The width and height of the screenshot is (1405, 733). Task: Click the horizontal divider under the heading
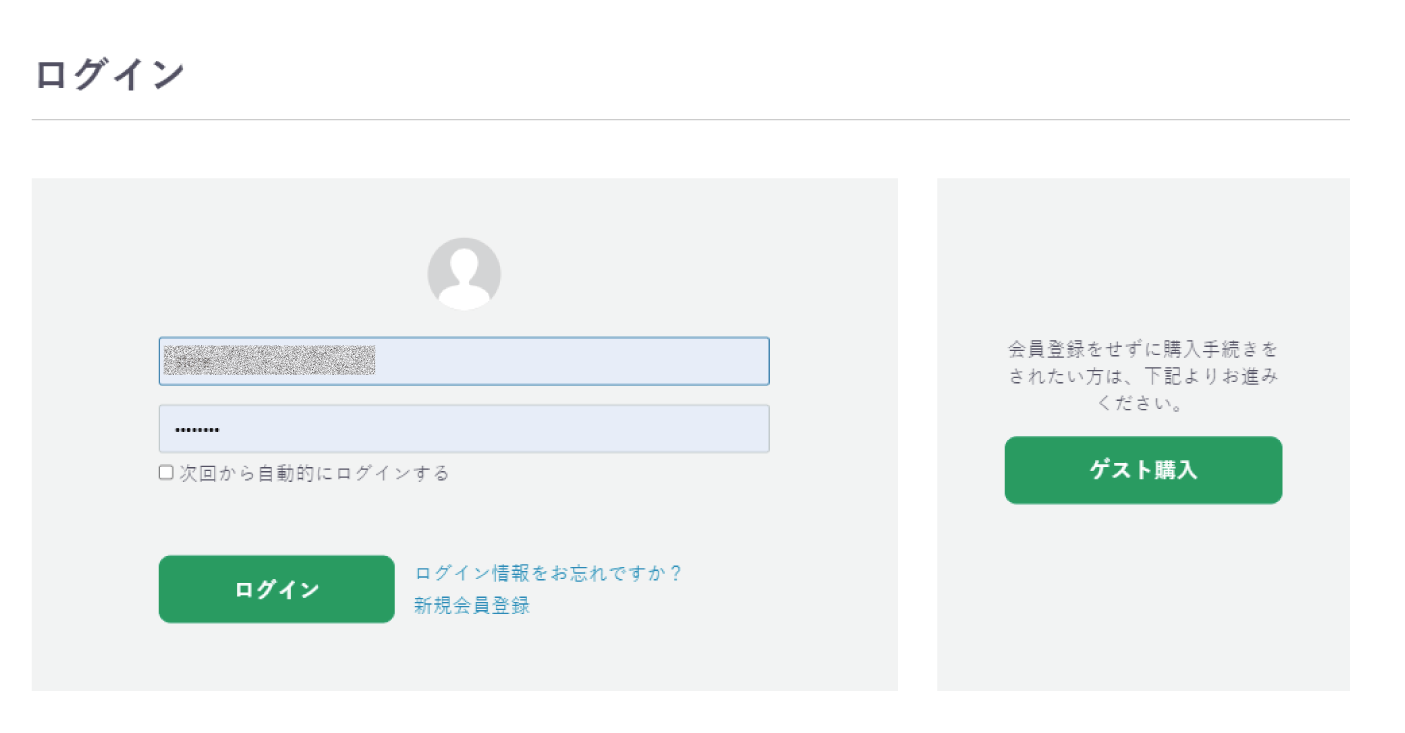point(690,120)
